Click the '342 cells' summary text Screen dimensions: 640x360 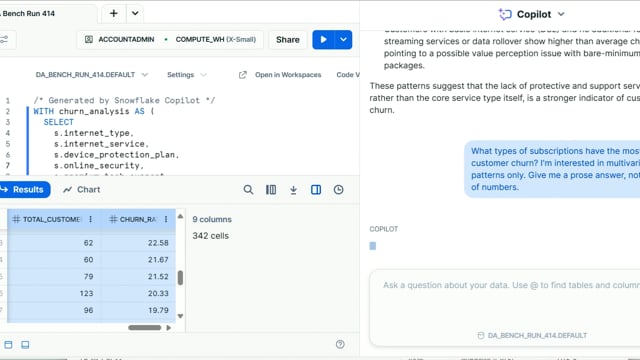[x=210, y=236]
